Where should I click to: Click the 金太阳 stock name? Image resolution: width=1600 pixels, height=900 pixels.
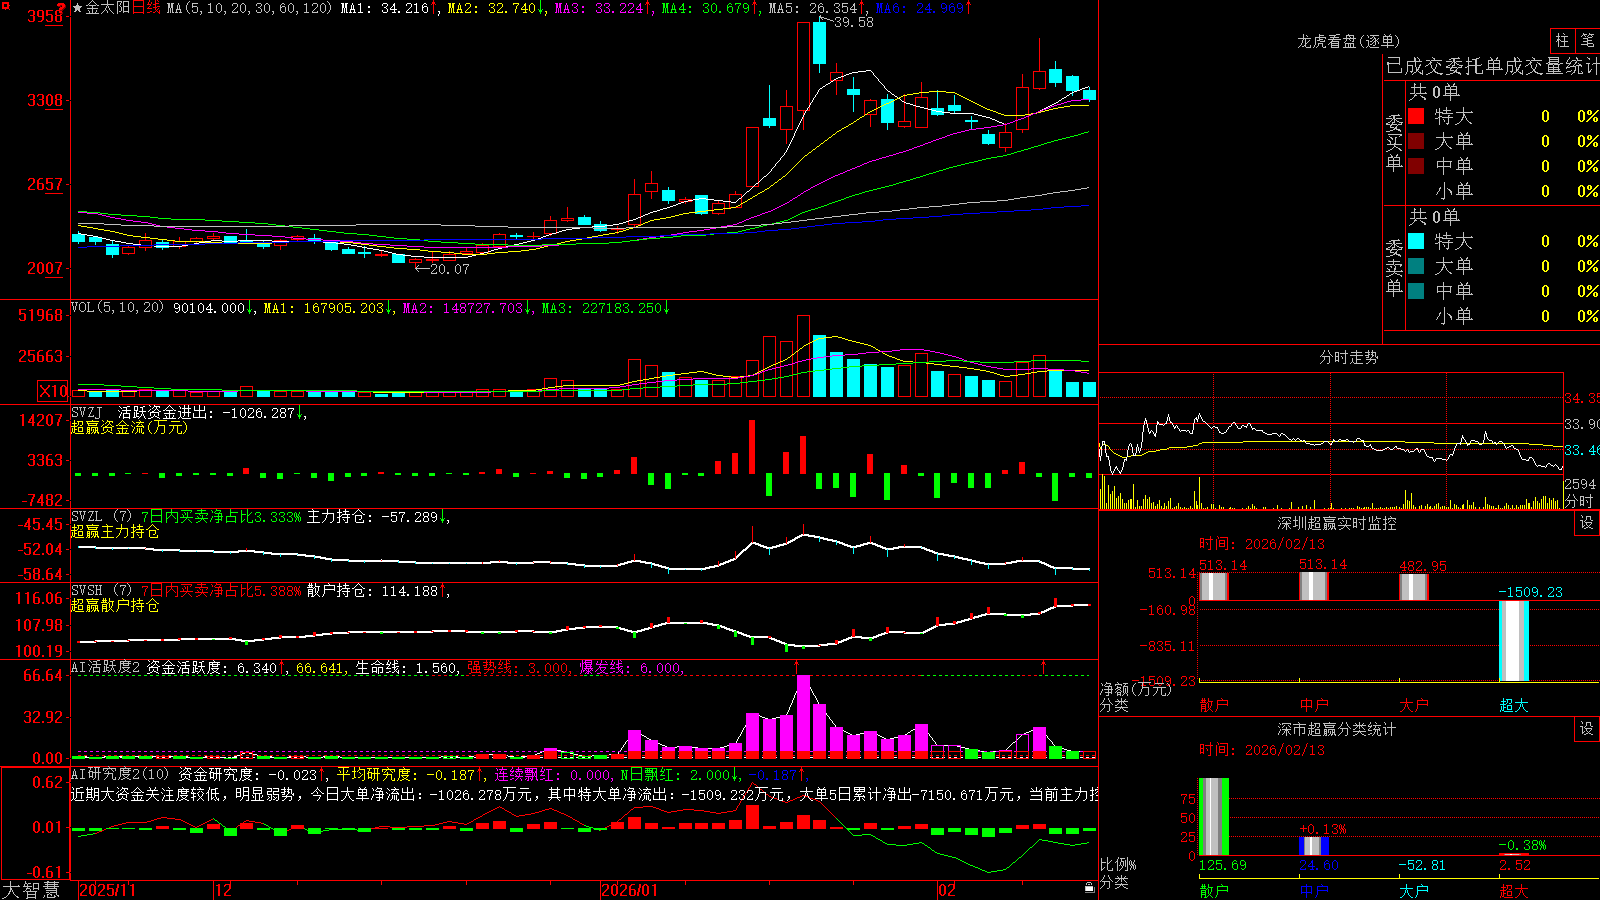pyautogui.click(x=108, y=8)
